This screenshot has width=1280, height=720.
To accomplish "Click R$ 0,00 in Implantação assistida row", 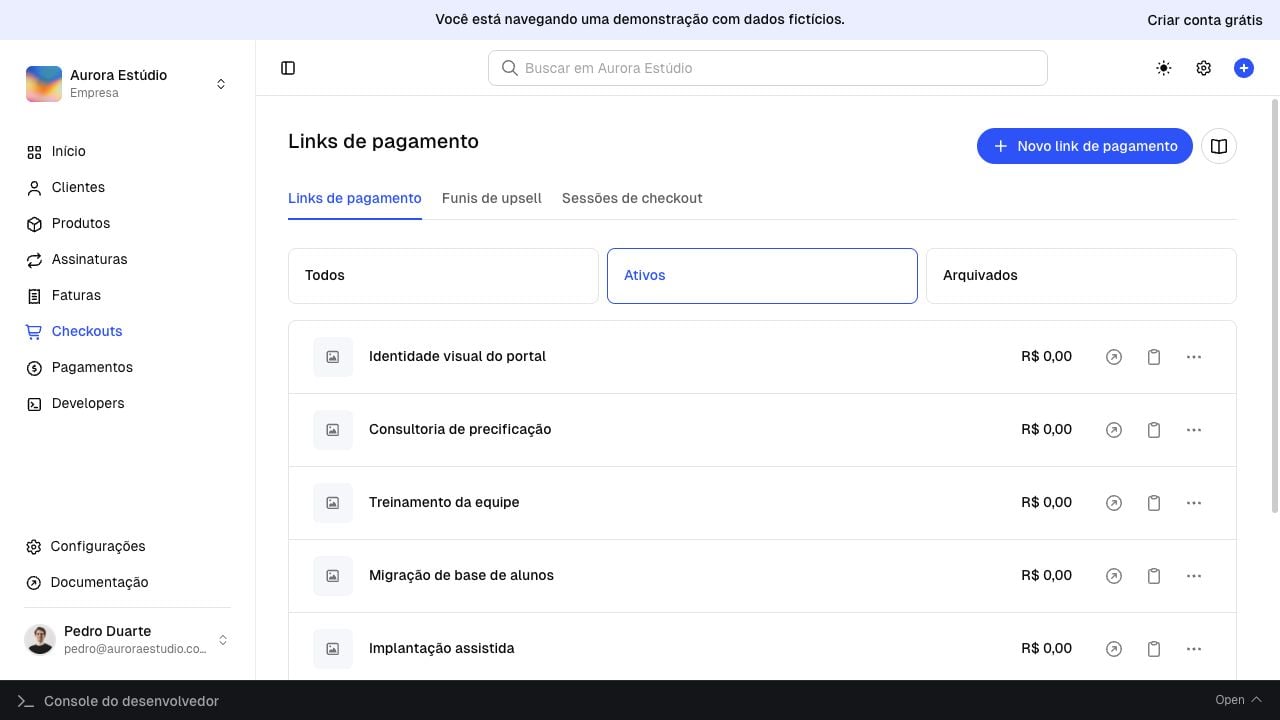I will click(1046, 648).
